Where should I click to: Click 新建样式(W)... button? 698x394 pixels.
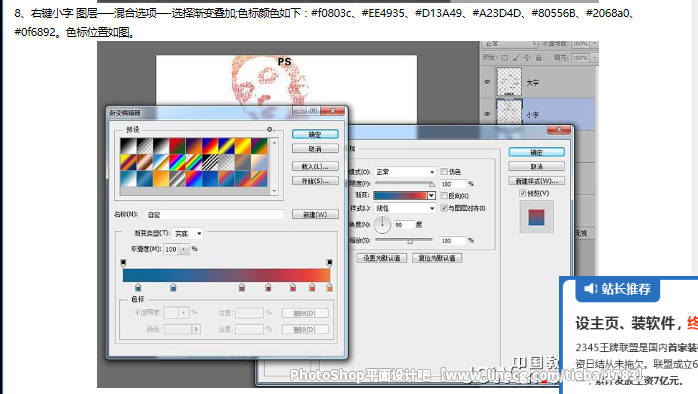[x=536, y=181]
